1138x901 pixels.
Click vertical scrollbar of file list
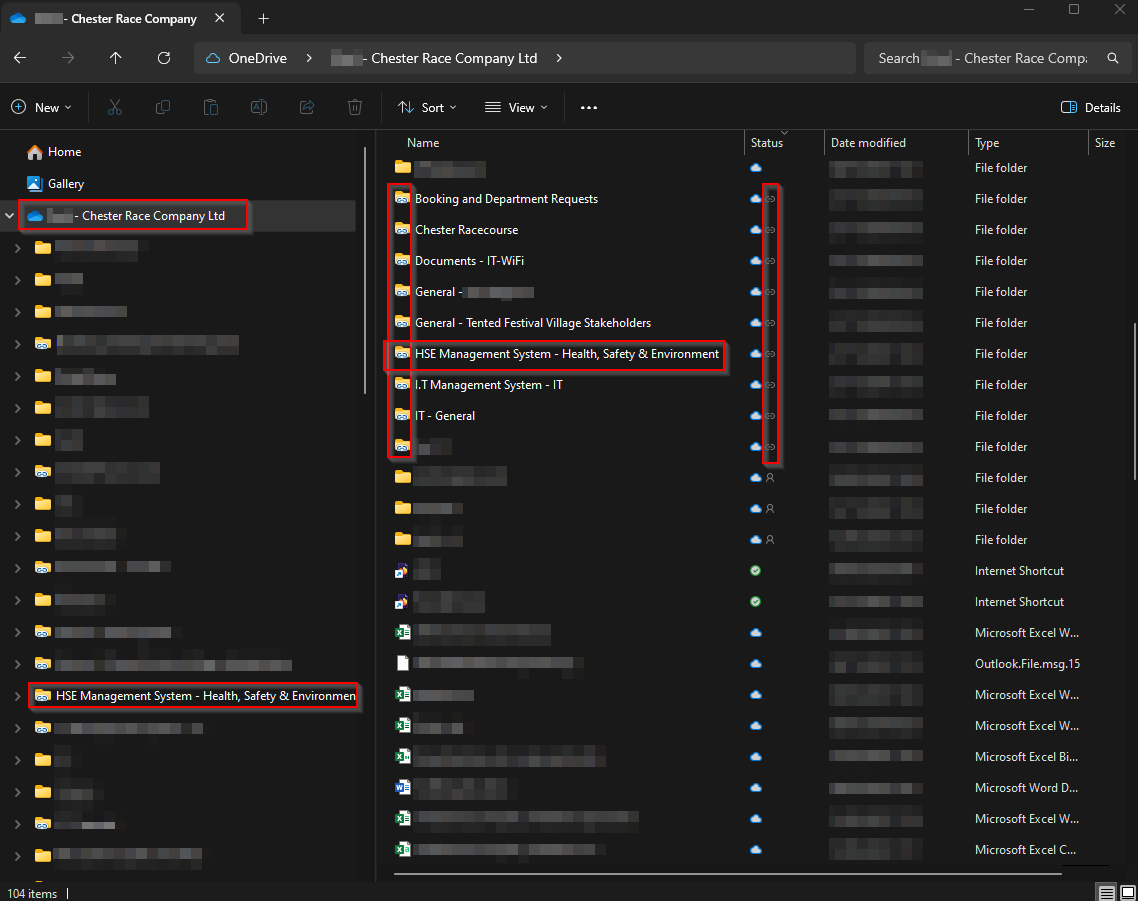[x=1134, y=401]
